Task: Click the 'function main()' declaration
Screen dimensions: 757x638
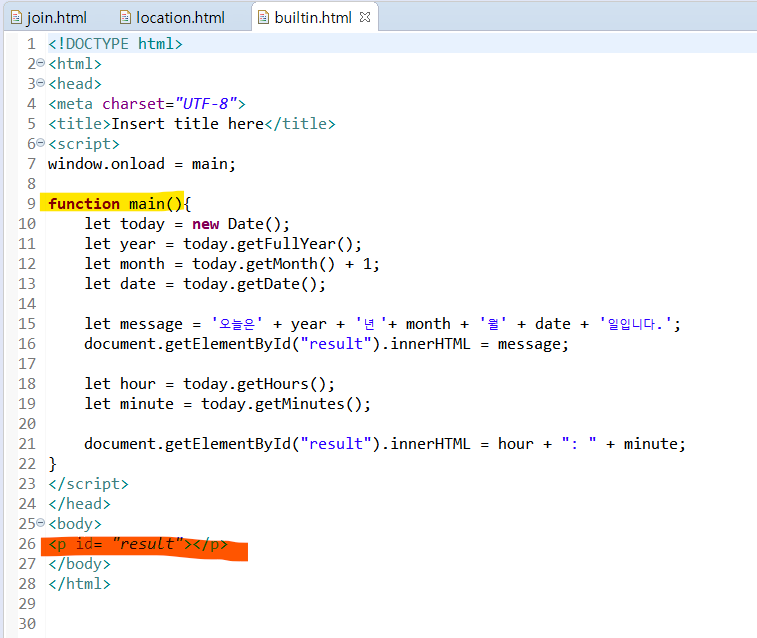Action: click(x=115, y=204)
